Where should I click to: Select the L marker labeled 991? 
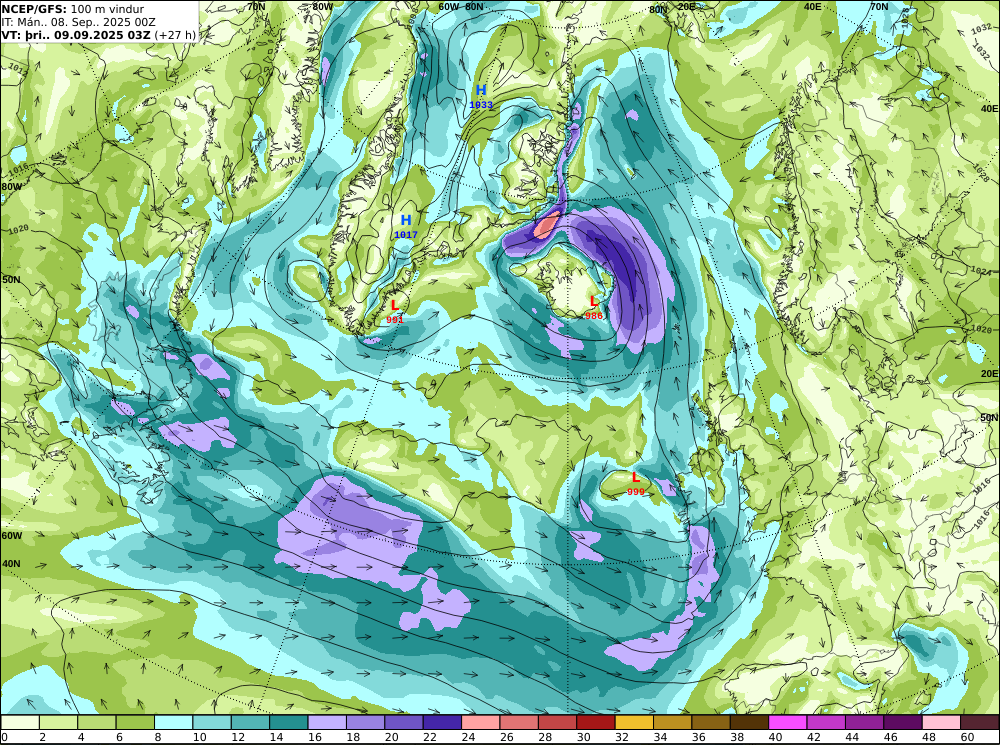pos(395,305)
